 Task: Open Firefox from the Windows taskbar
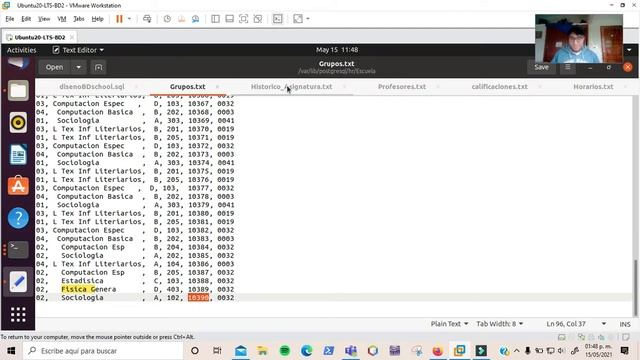click(438, 351)
